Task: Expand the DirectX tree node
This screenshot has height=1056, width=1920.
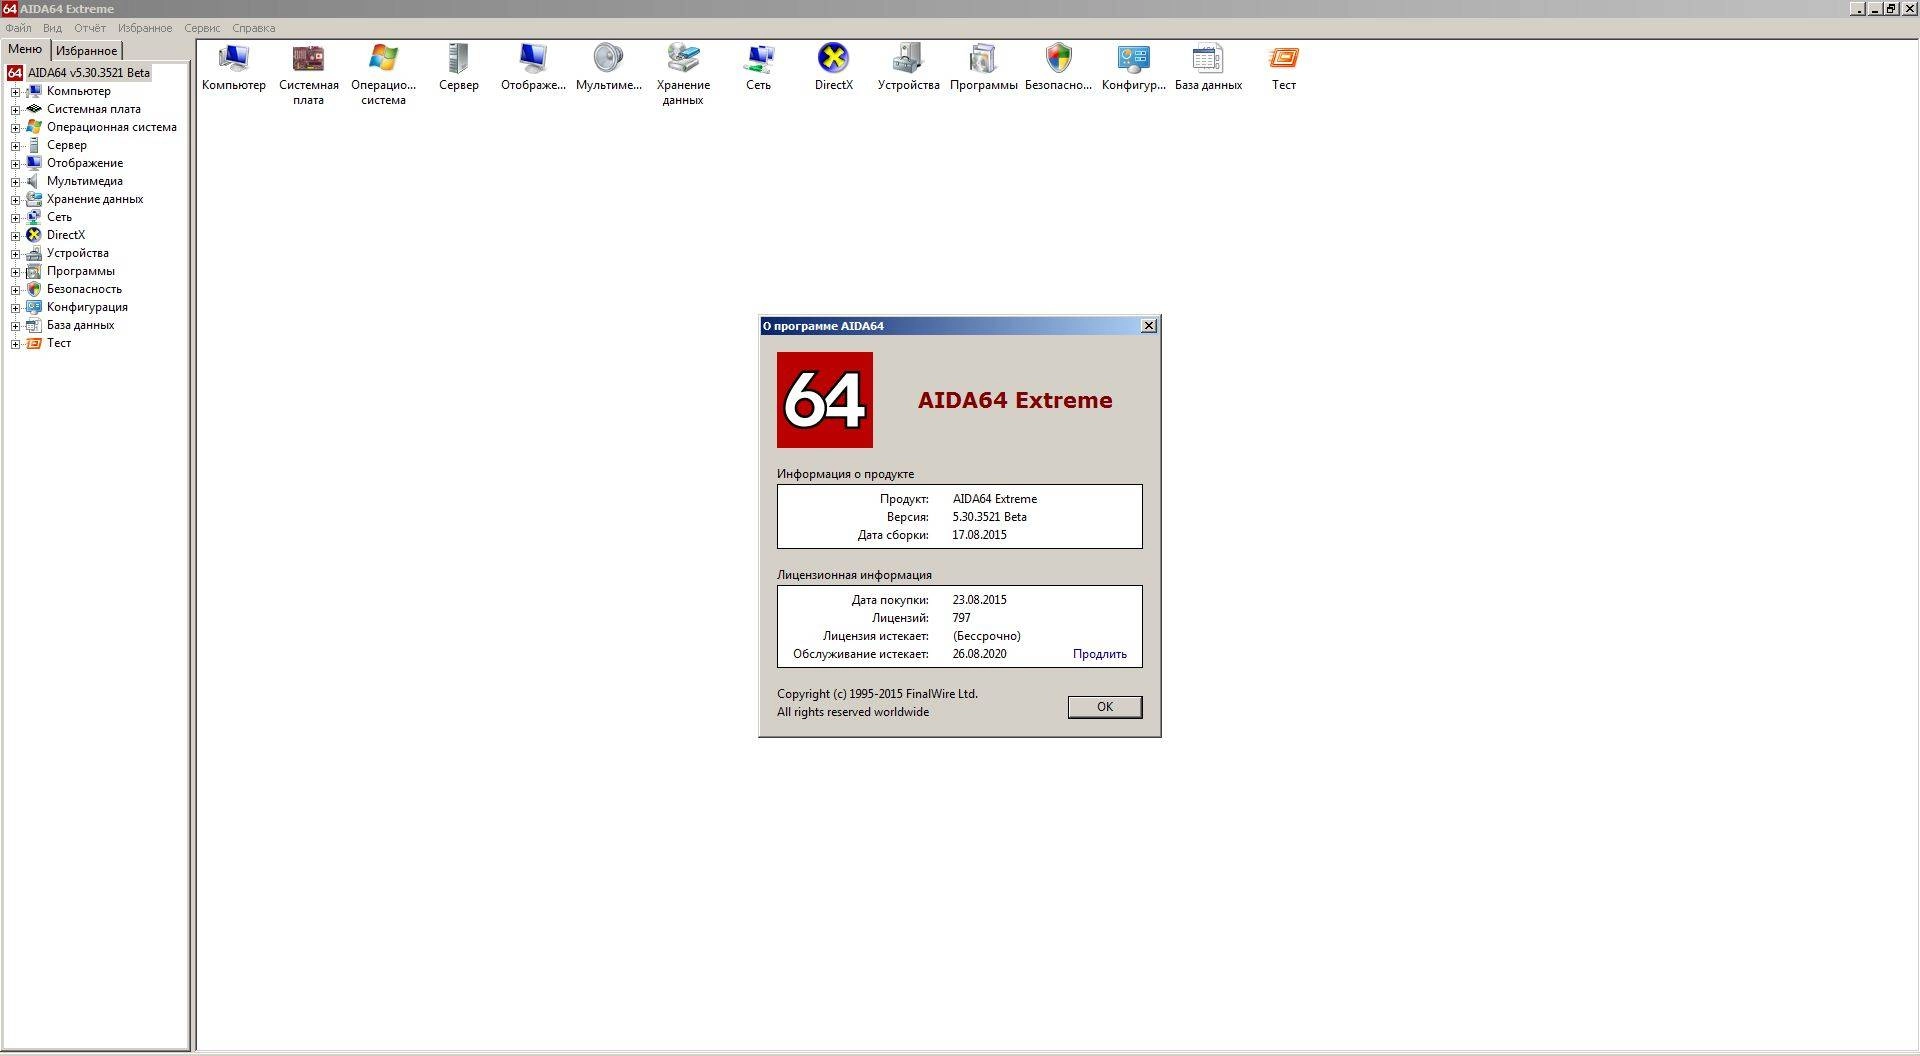Action: click(15, 236)
